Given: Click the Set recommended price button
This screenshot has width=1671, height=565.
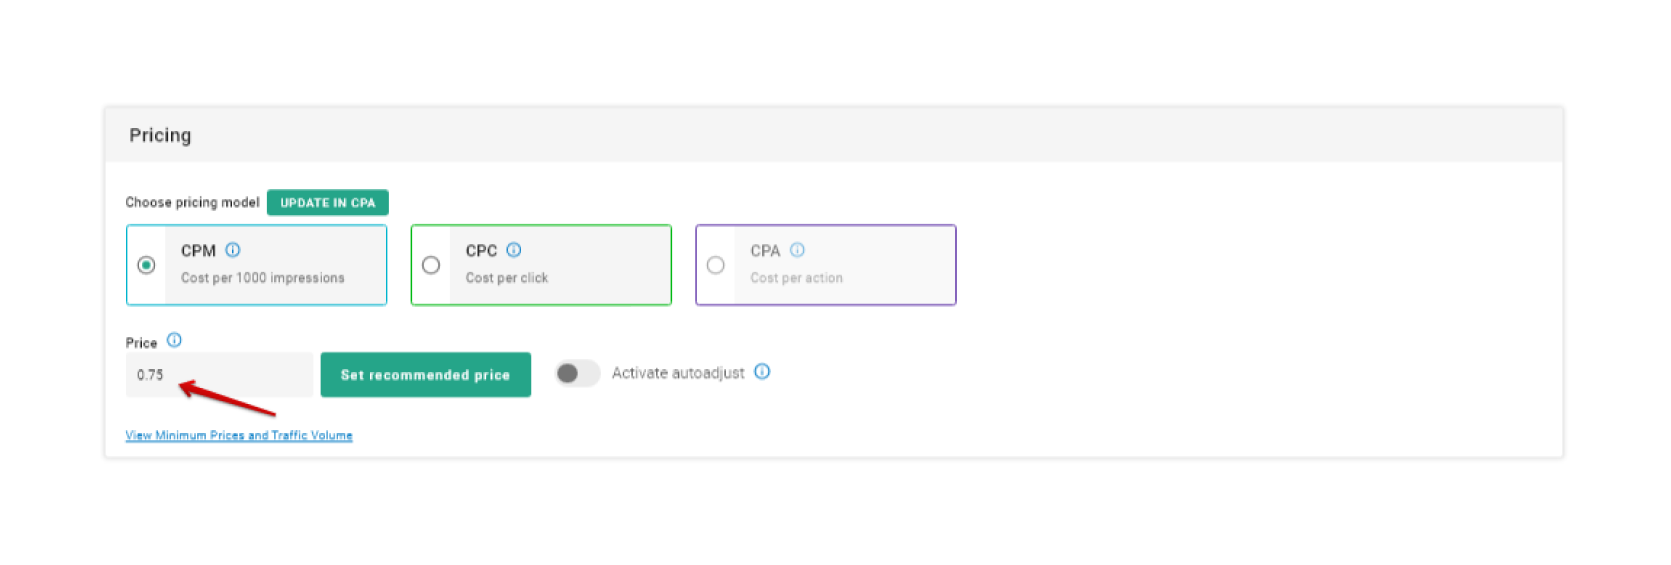Looking at the screenshot, I should coord(425,375).
